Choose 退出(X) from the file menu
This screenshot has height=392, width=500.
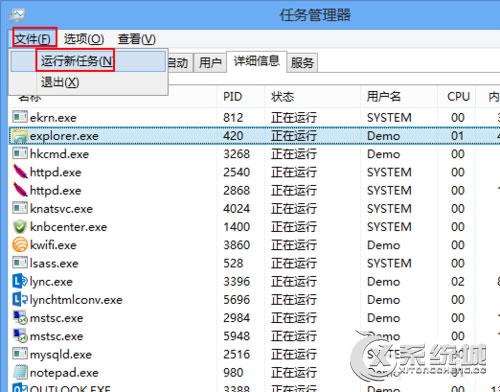click(88, 82)
